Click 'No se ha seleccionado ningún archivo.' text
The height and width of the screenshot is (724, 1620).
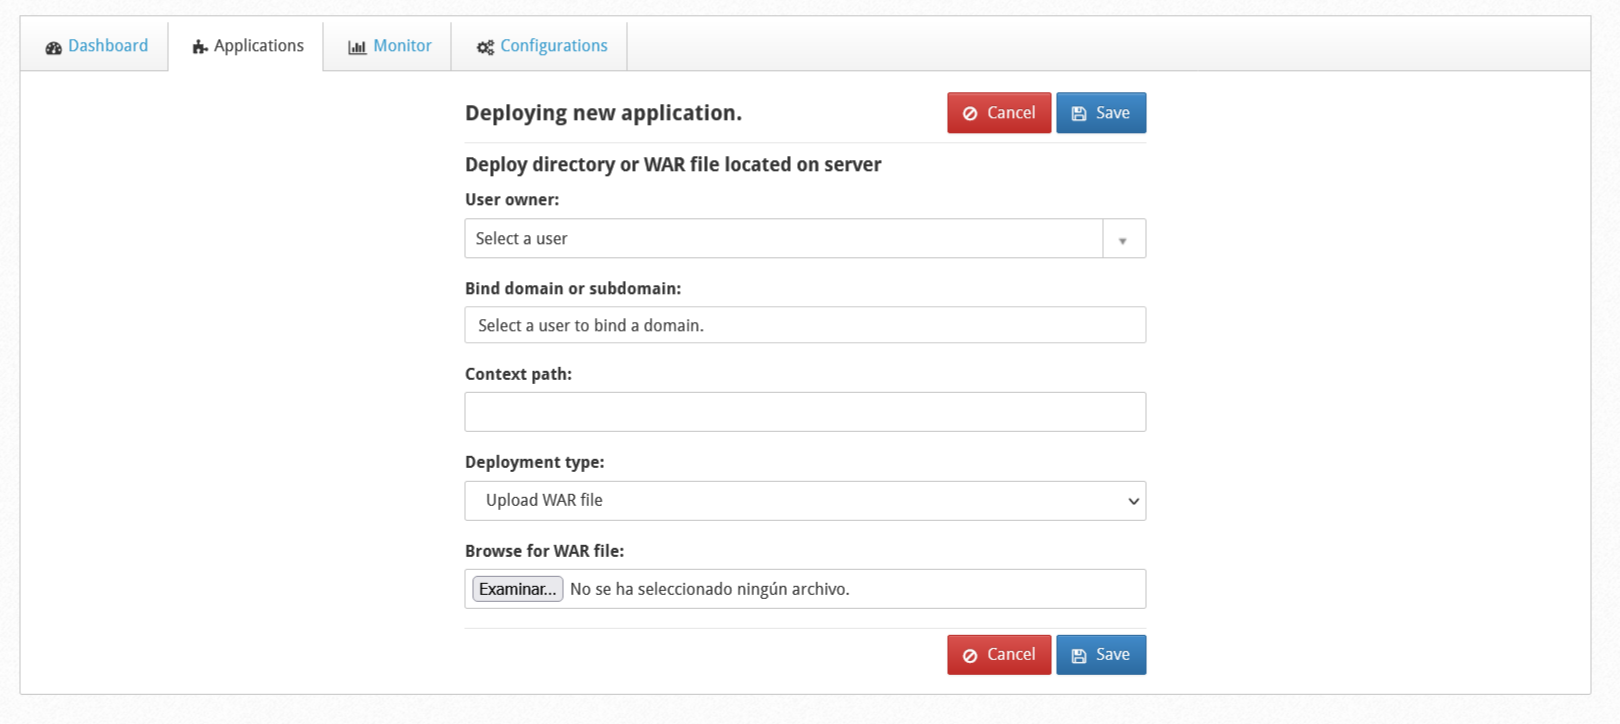point(710,589)
